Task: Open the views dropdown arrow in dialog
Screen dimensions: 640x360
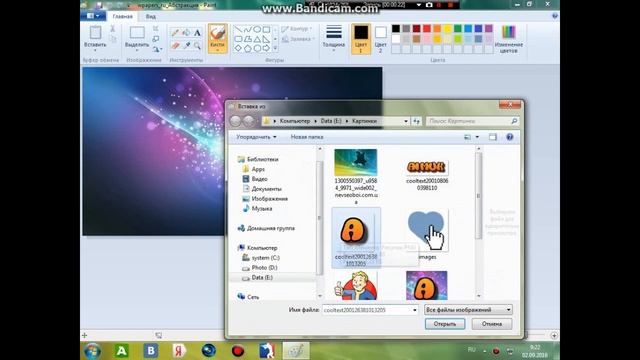Action: [477, 137]
